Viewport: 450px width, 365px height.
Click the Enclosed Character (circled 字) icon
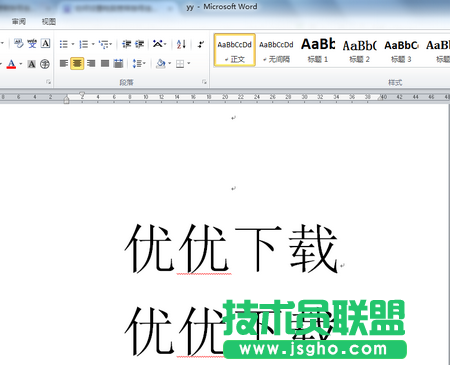[45, 64]
